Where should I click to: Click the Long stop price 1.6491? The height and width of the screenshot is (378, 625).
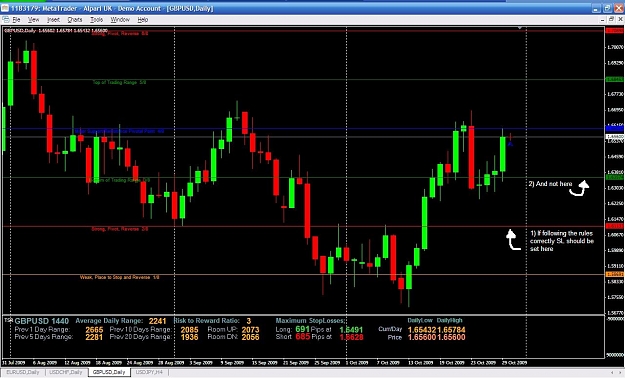(351, 330)
